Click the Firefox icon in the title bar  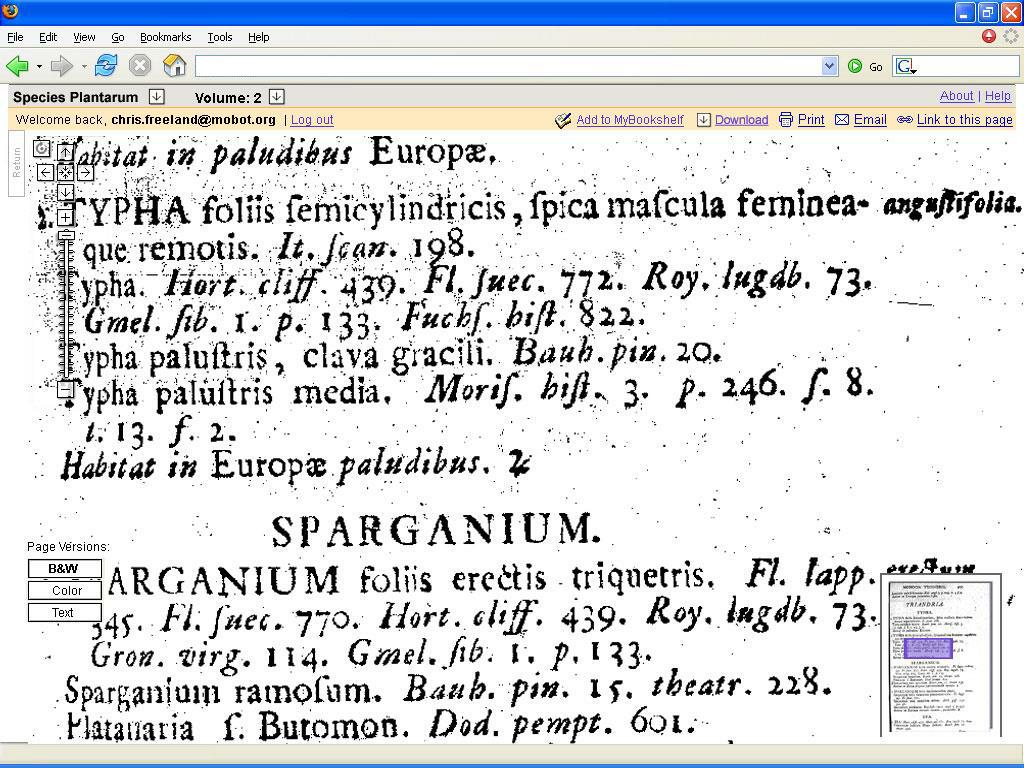[x=10, y=11]
